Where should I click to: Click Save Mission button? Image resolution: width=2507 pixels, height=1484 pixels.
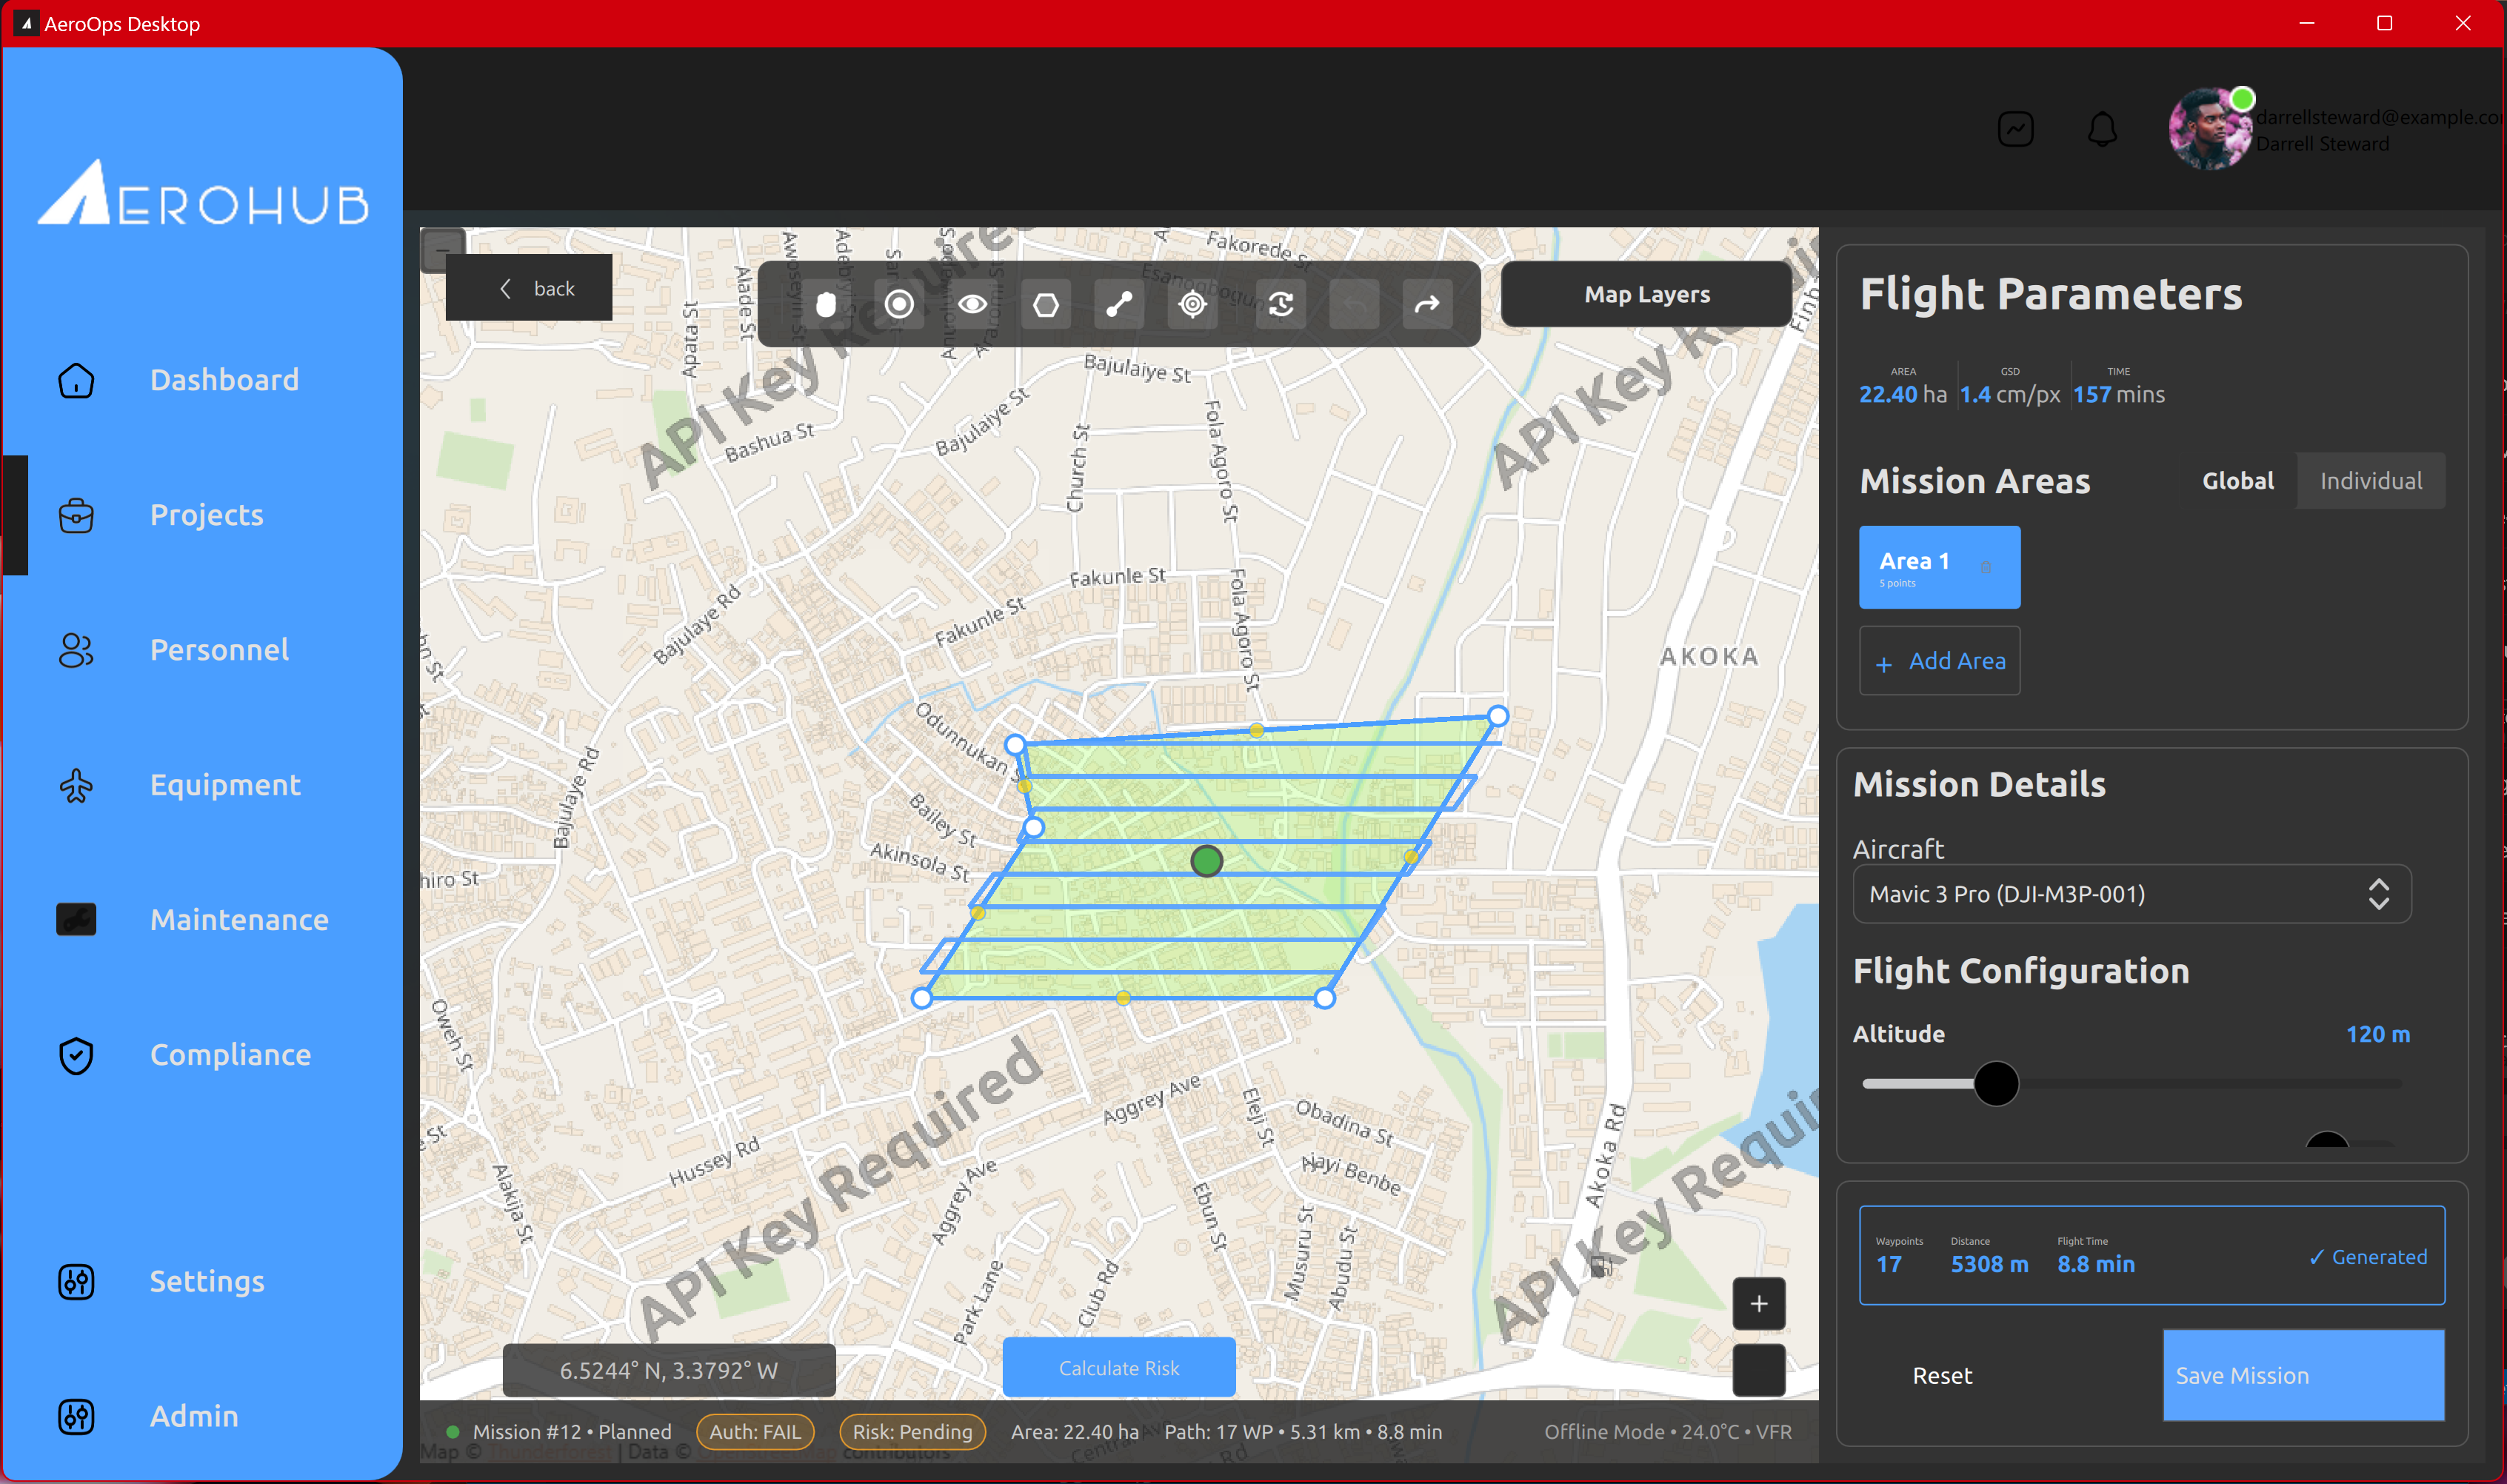click(2303, 1376)
